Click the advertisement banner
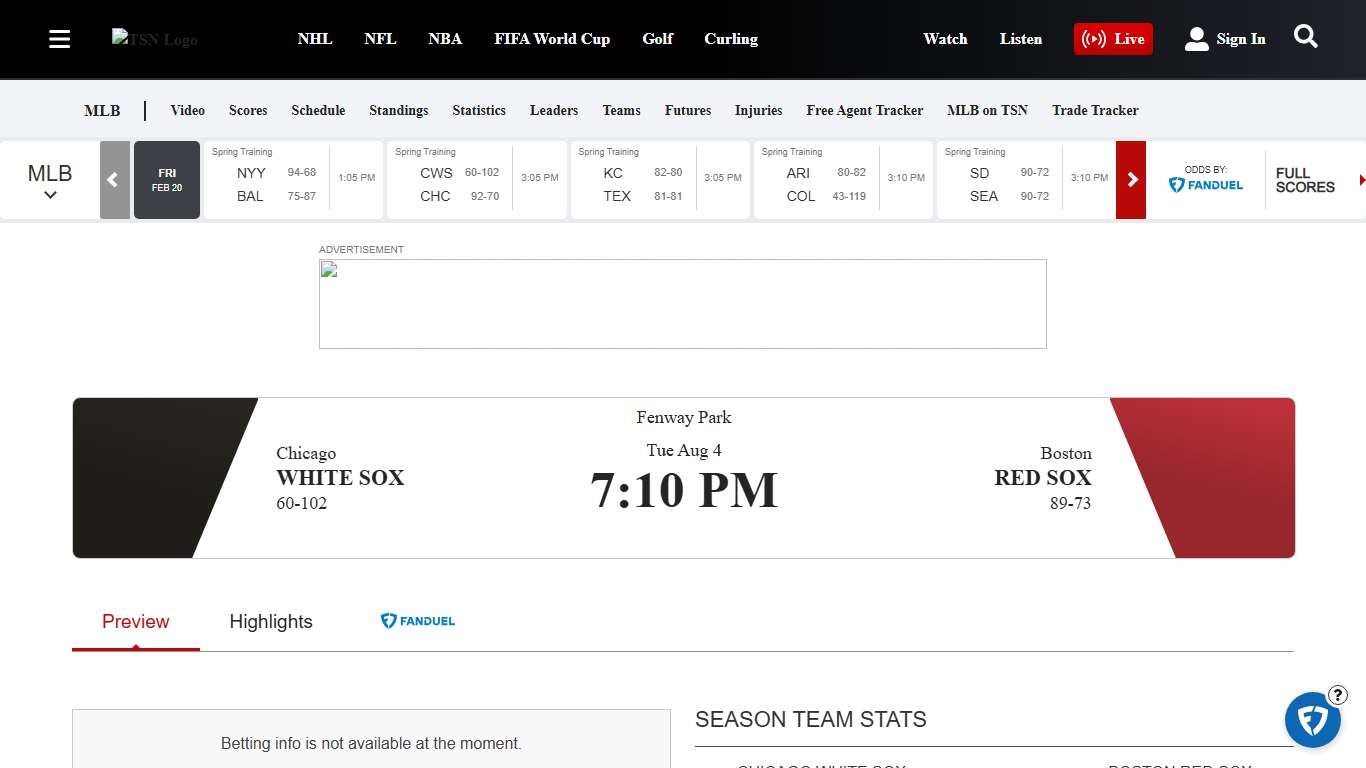Viewport: 1366px width, 768px height. (682, 304)
